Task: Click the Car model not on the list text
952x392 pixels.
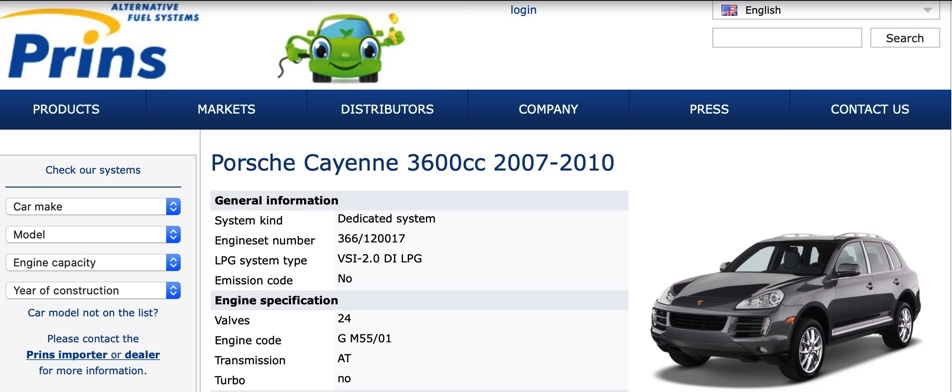Action: (93, 313)
